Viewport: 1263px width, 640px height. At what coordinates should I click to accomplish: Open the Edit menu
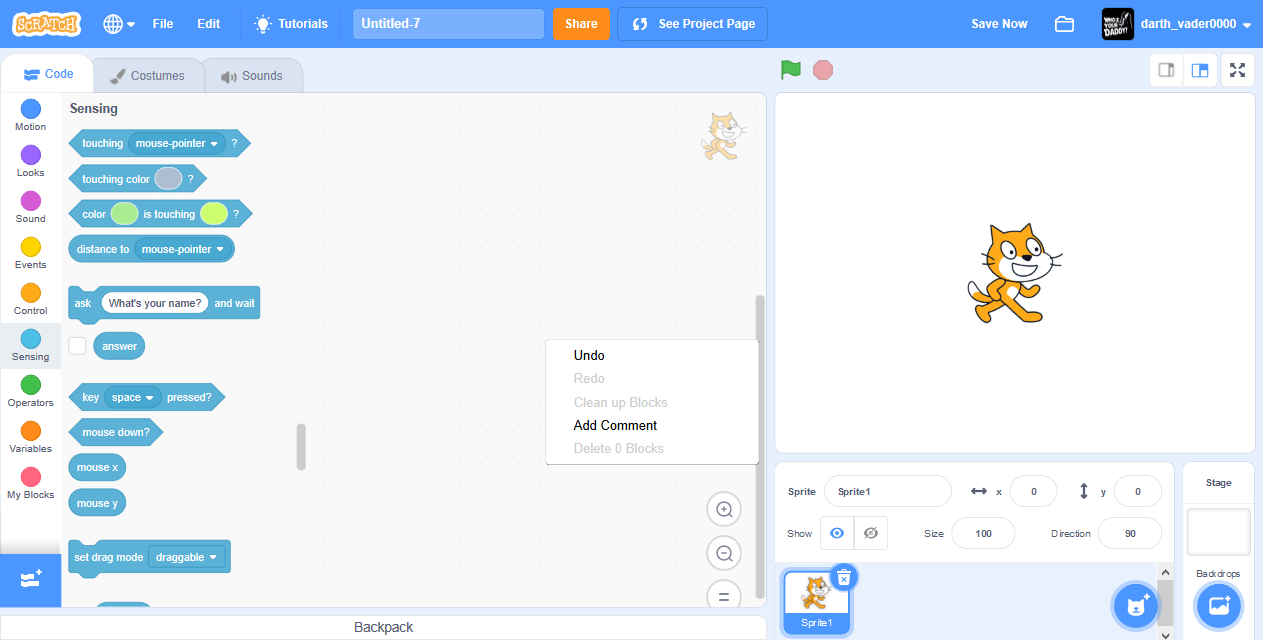tap(209, 23)
